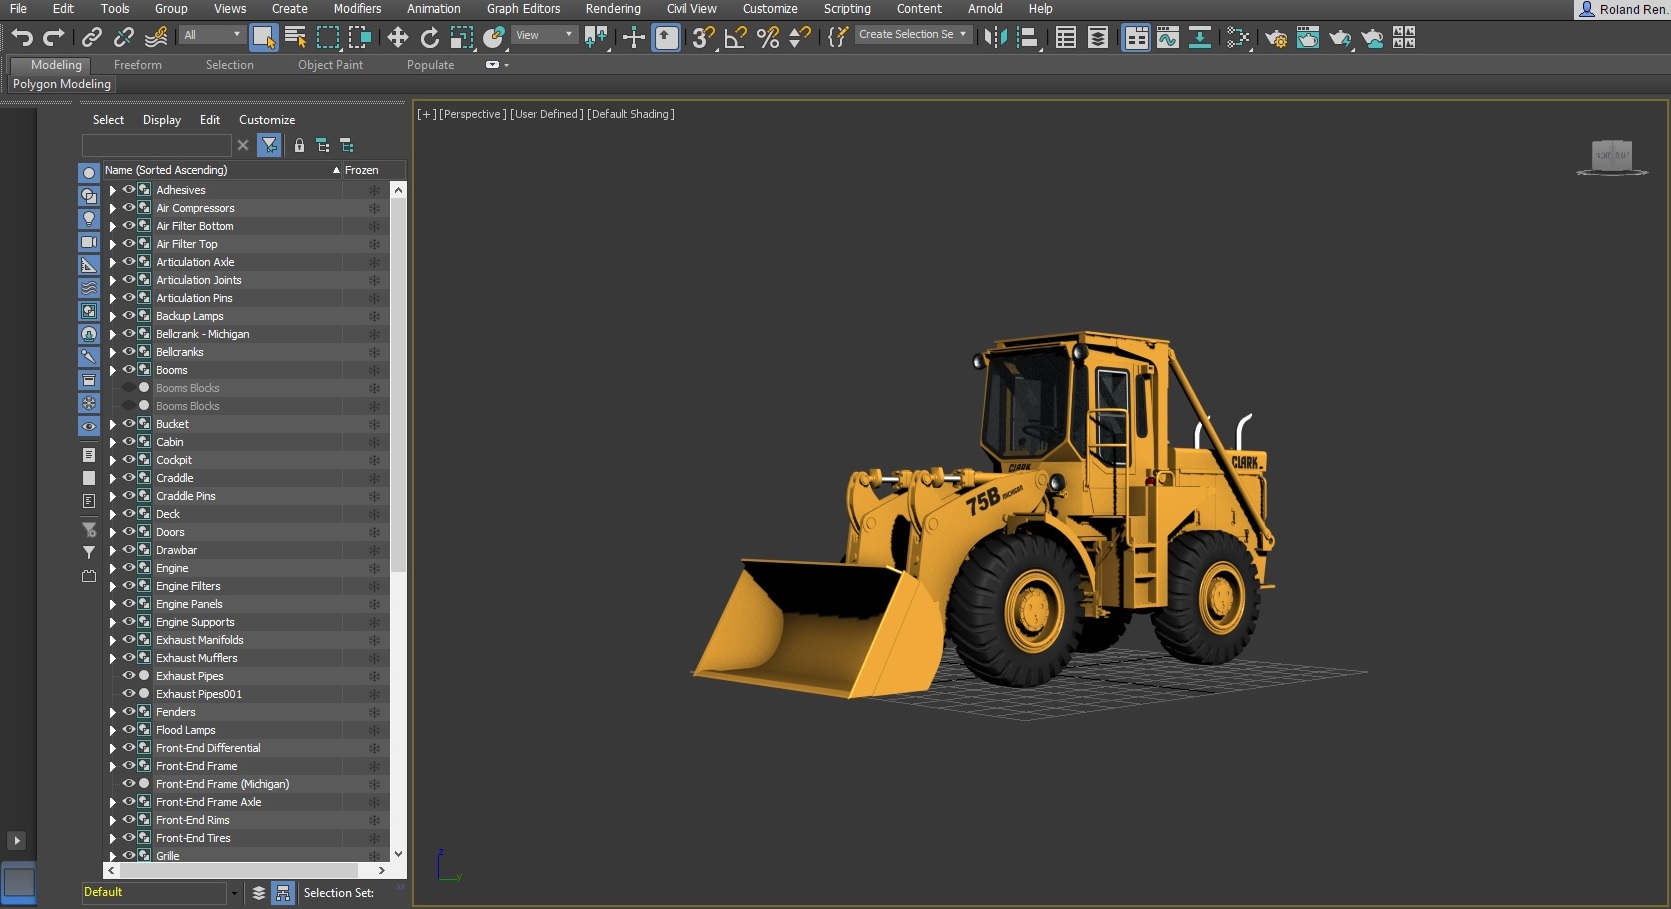The image size is (1671, 909).
Task: Click the ViewCube in the viewport
Action: click(1611, 157)
